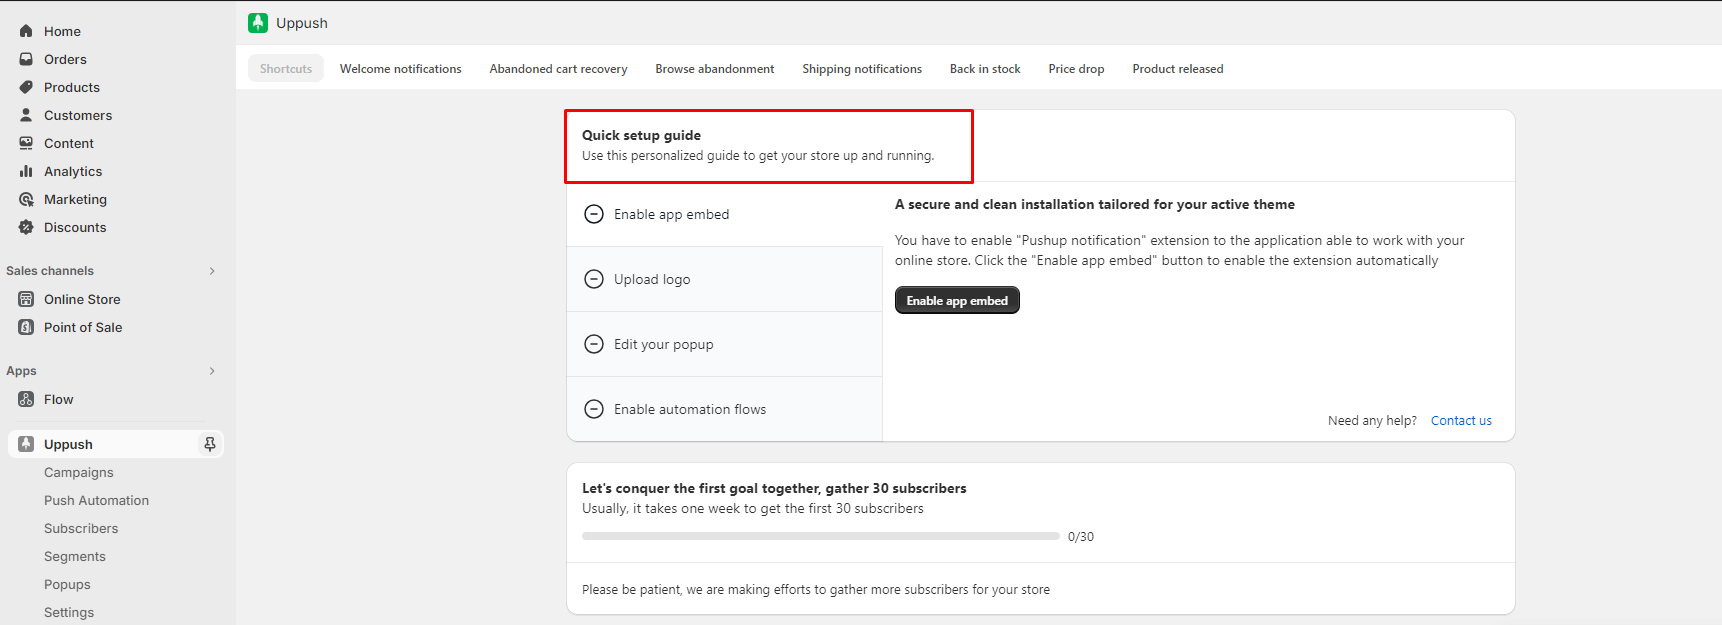The image size is (1722, 625).
Task: Toggle the Edit your popup step circle
Action: point(594,344)
